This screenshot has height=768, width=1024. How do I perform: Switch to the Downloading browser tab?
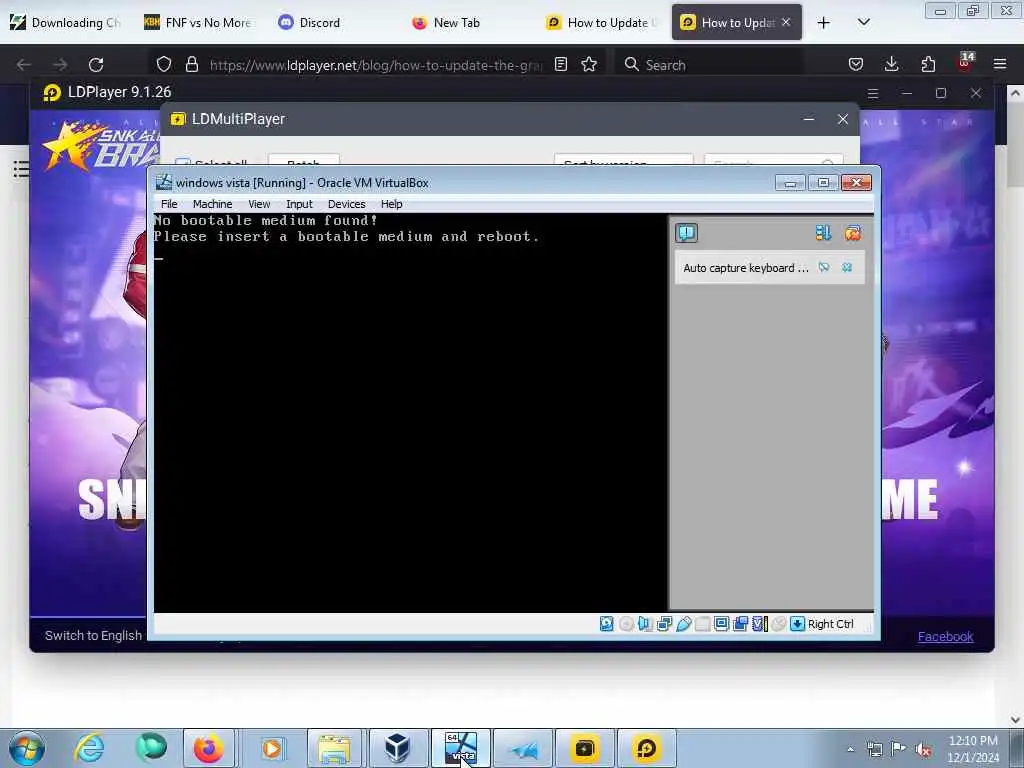(65, 22)
